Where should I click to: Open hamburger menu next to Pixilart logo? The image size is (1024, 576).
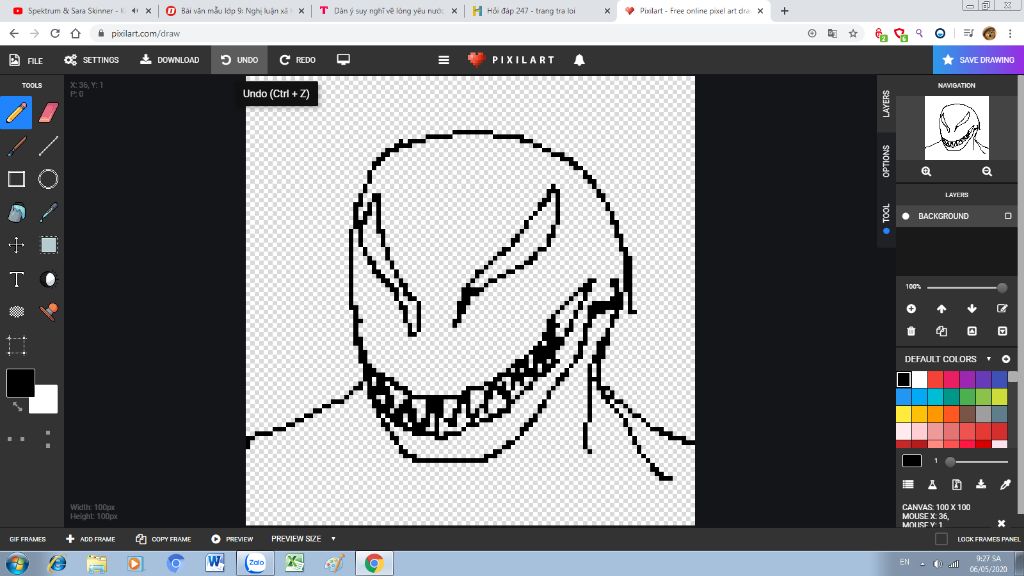point(443,60)
